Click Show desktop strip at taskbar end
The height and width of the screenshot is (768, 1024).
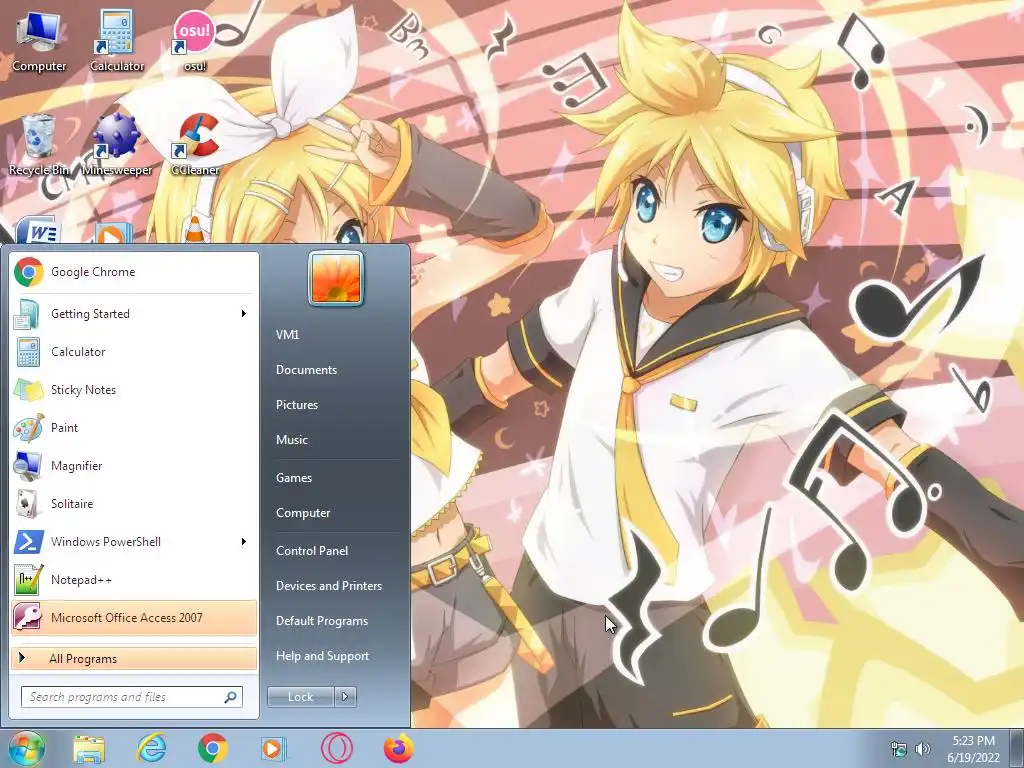[1017, 748]
